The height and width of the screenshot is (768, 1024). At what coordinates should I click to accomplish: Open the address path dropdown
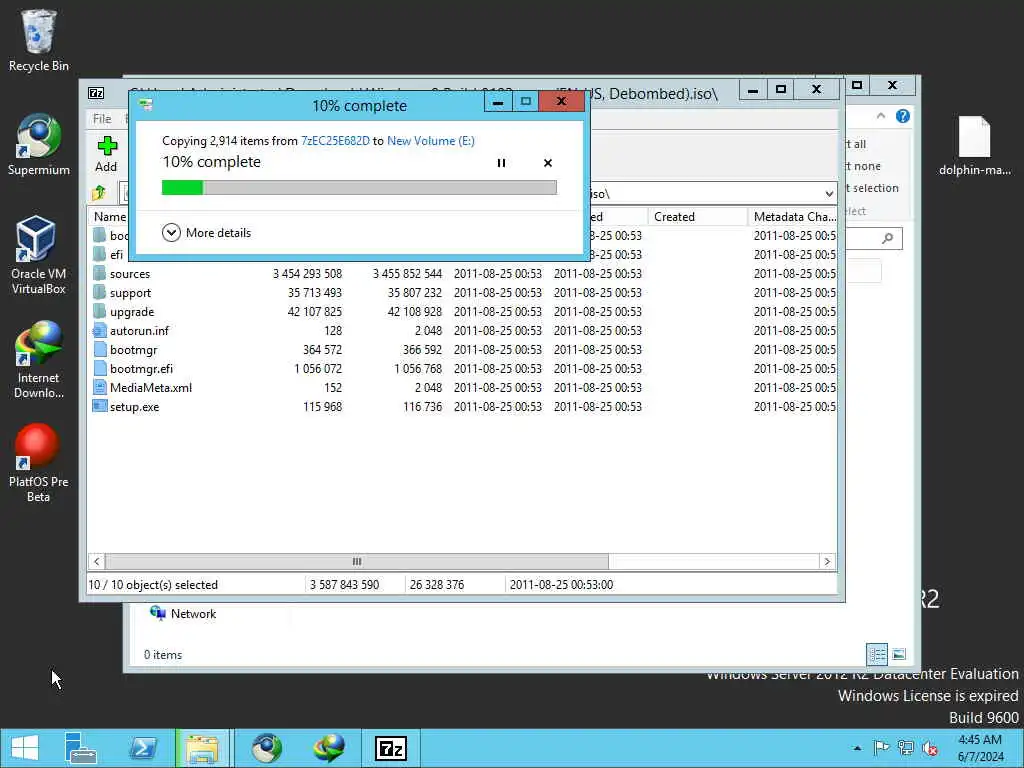point(829,194)
